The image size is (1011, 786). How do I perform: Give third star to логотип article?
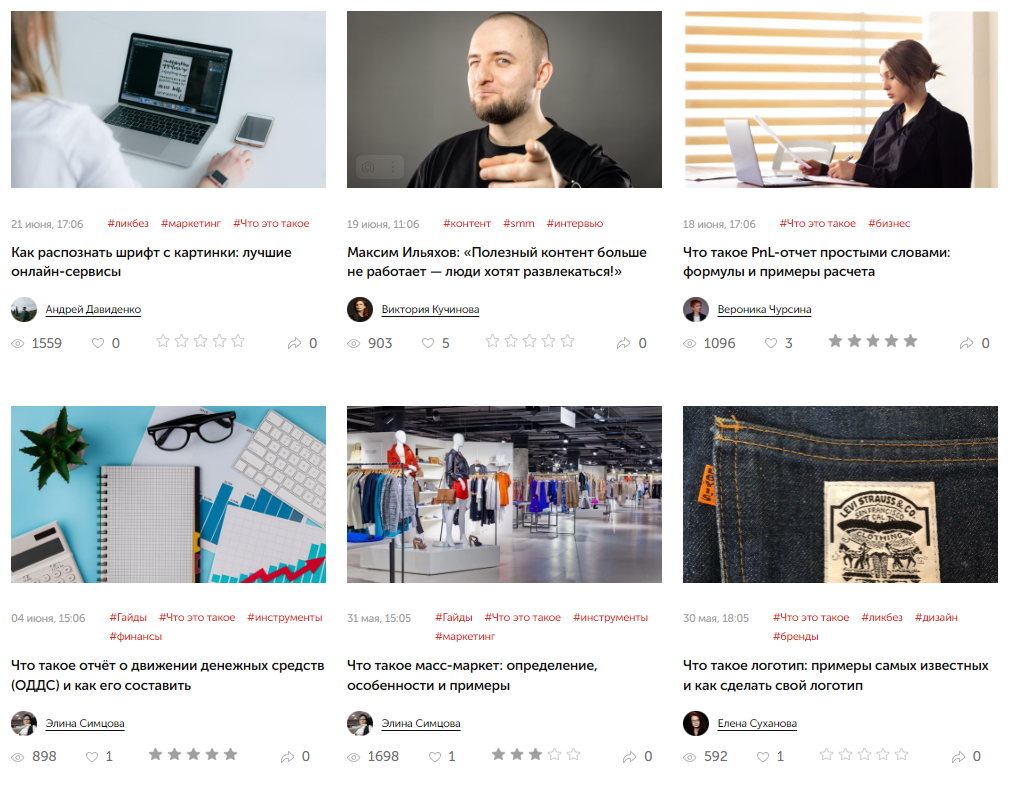point(864,754)
